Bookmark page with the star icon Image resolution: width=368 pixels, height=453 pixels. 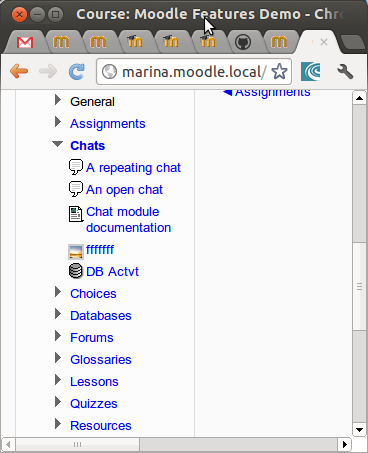tap(279, 71)
